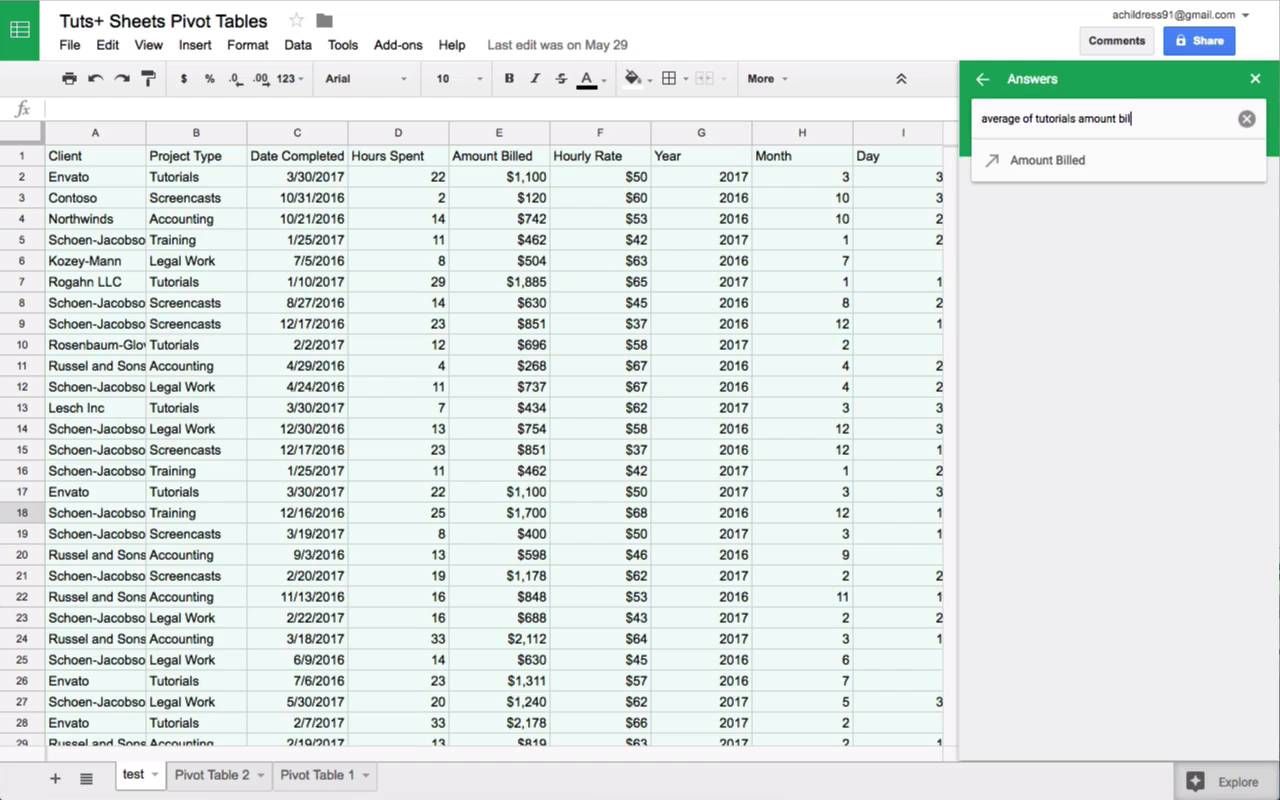Viewport: 1280px width, 800px height.
Task: Toggle bold formatting
Action: point(509,78)
